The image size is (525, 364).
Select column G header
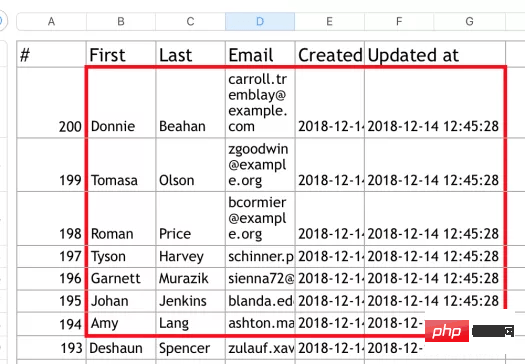(469, 21)
